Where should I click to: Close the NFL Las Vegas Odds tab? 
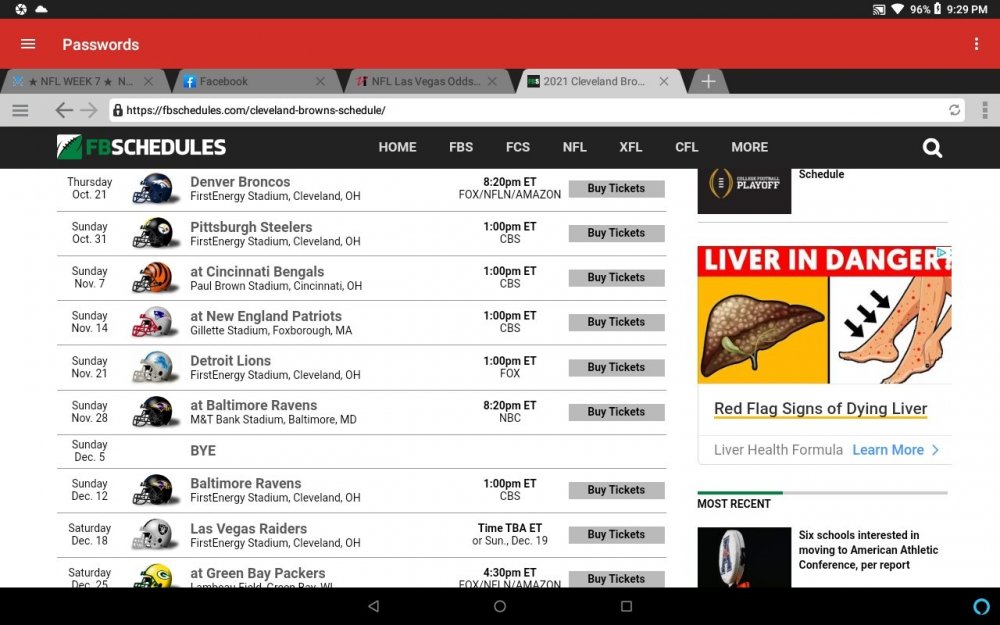[x=492, y=82]
